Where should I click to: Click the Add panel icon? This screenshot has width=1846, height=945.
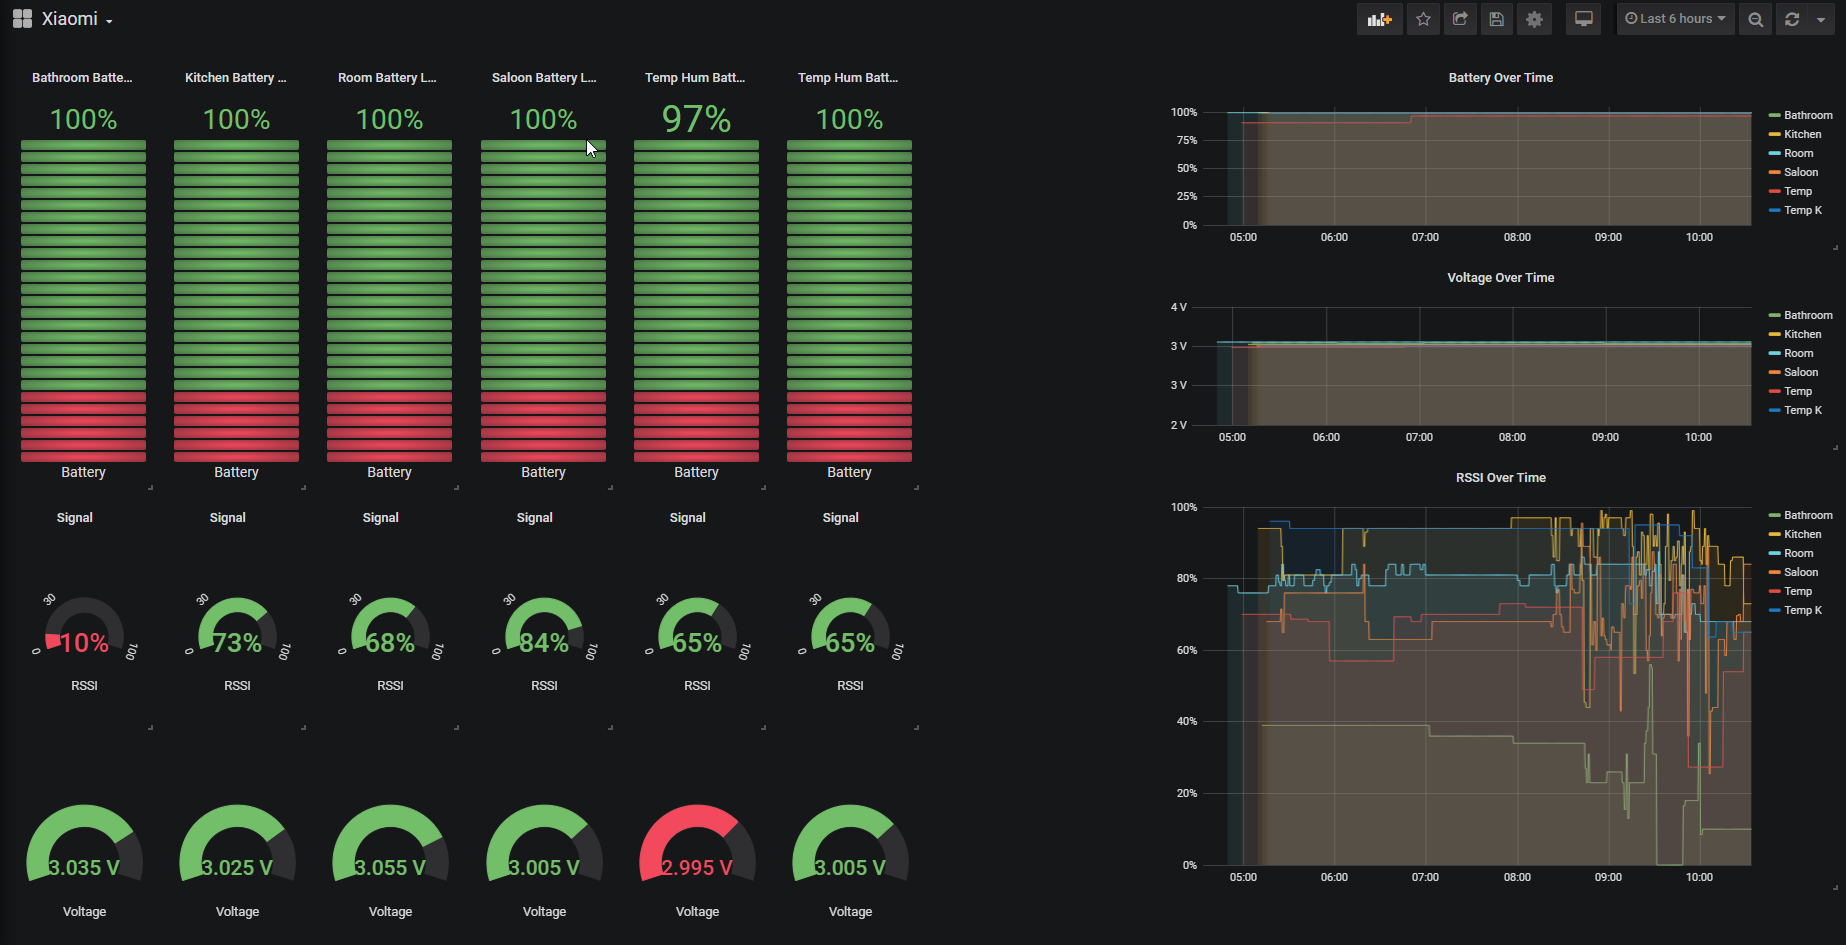pos(1379,19)
